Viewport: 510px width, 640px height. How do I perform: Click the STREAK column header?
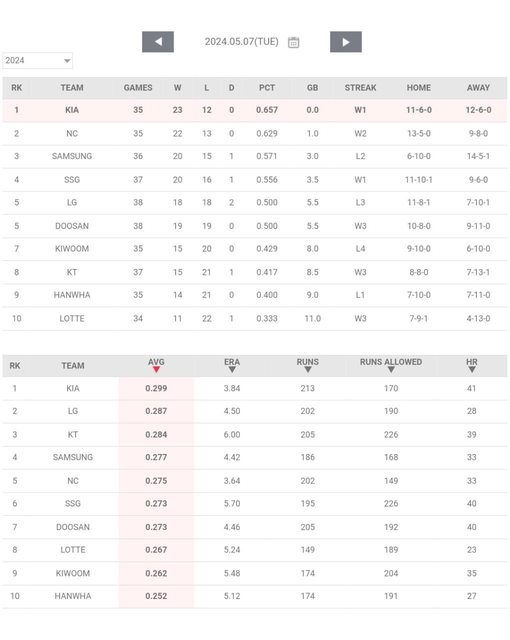(x=360, y=88)
